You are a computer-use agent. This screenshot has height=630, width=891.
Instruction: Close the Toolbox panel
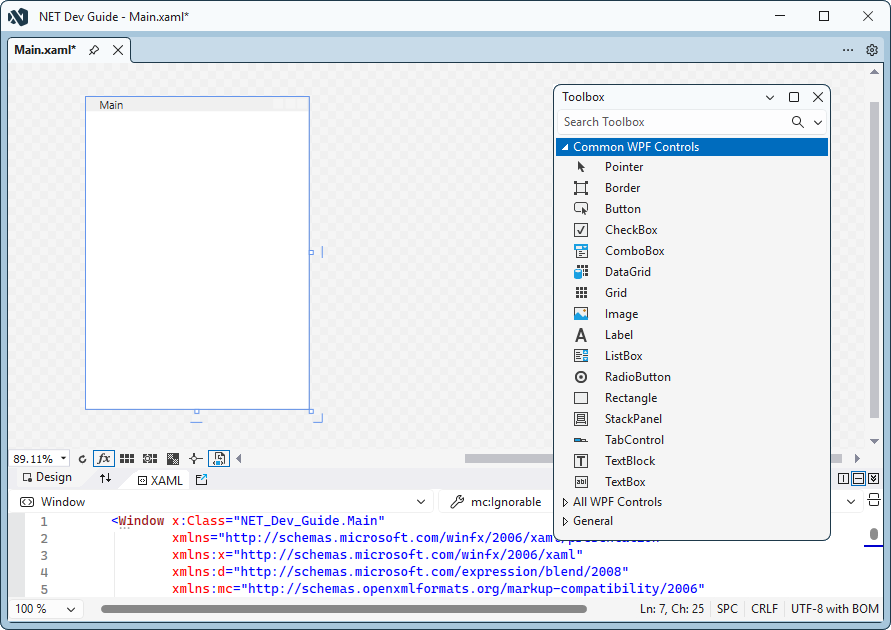(x=818, y=97)
